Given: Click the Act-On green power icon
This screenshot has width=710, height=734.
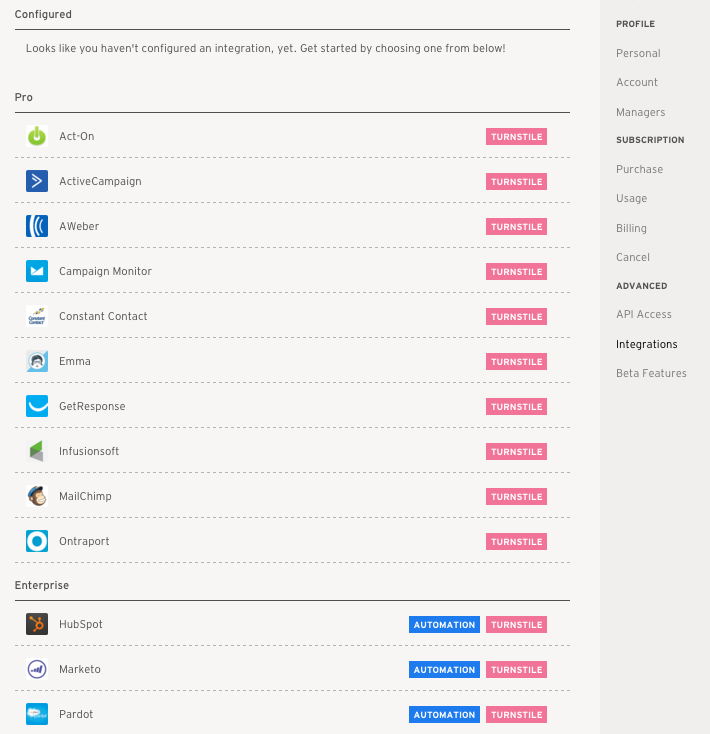Looking at the screenshot, I should (x=37, y=136).
